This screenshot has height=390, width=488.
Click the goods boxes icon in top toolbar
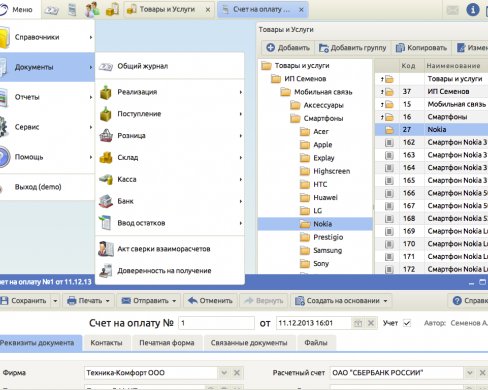point(112,10)
